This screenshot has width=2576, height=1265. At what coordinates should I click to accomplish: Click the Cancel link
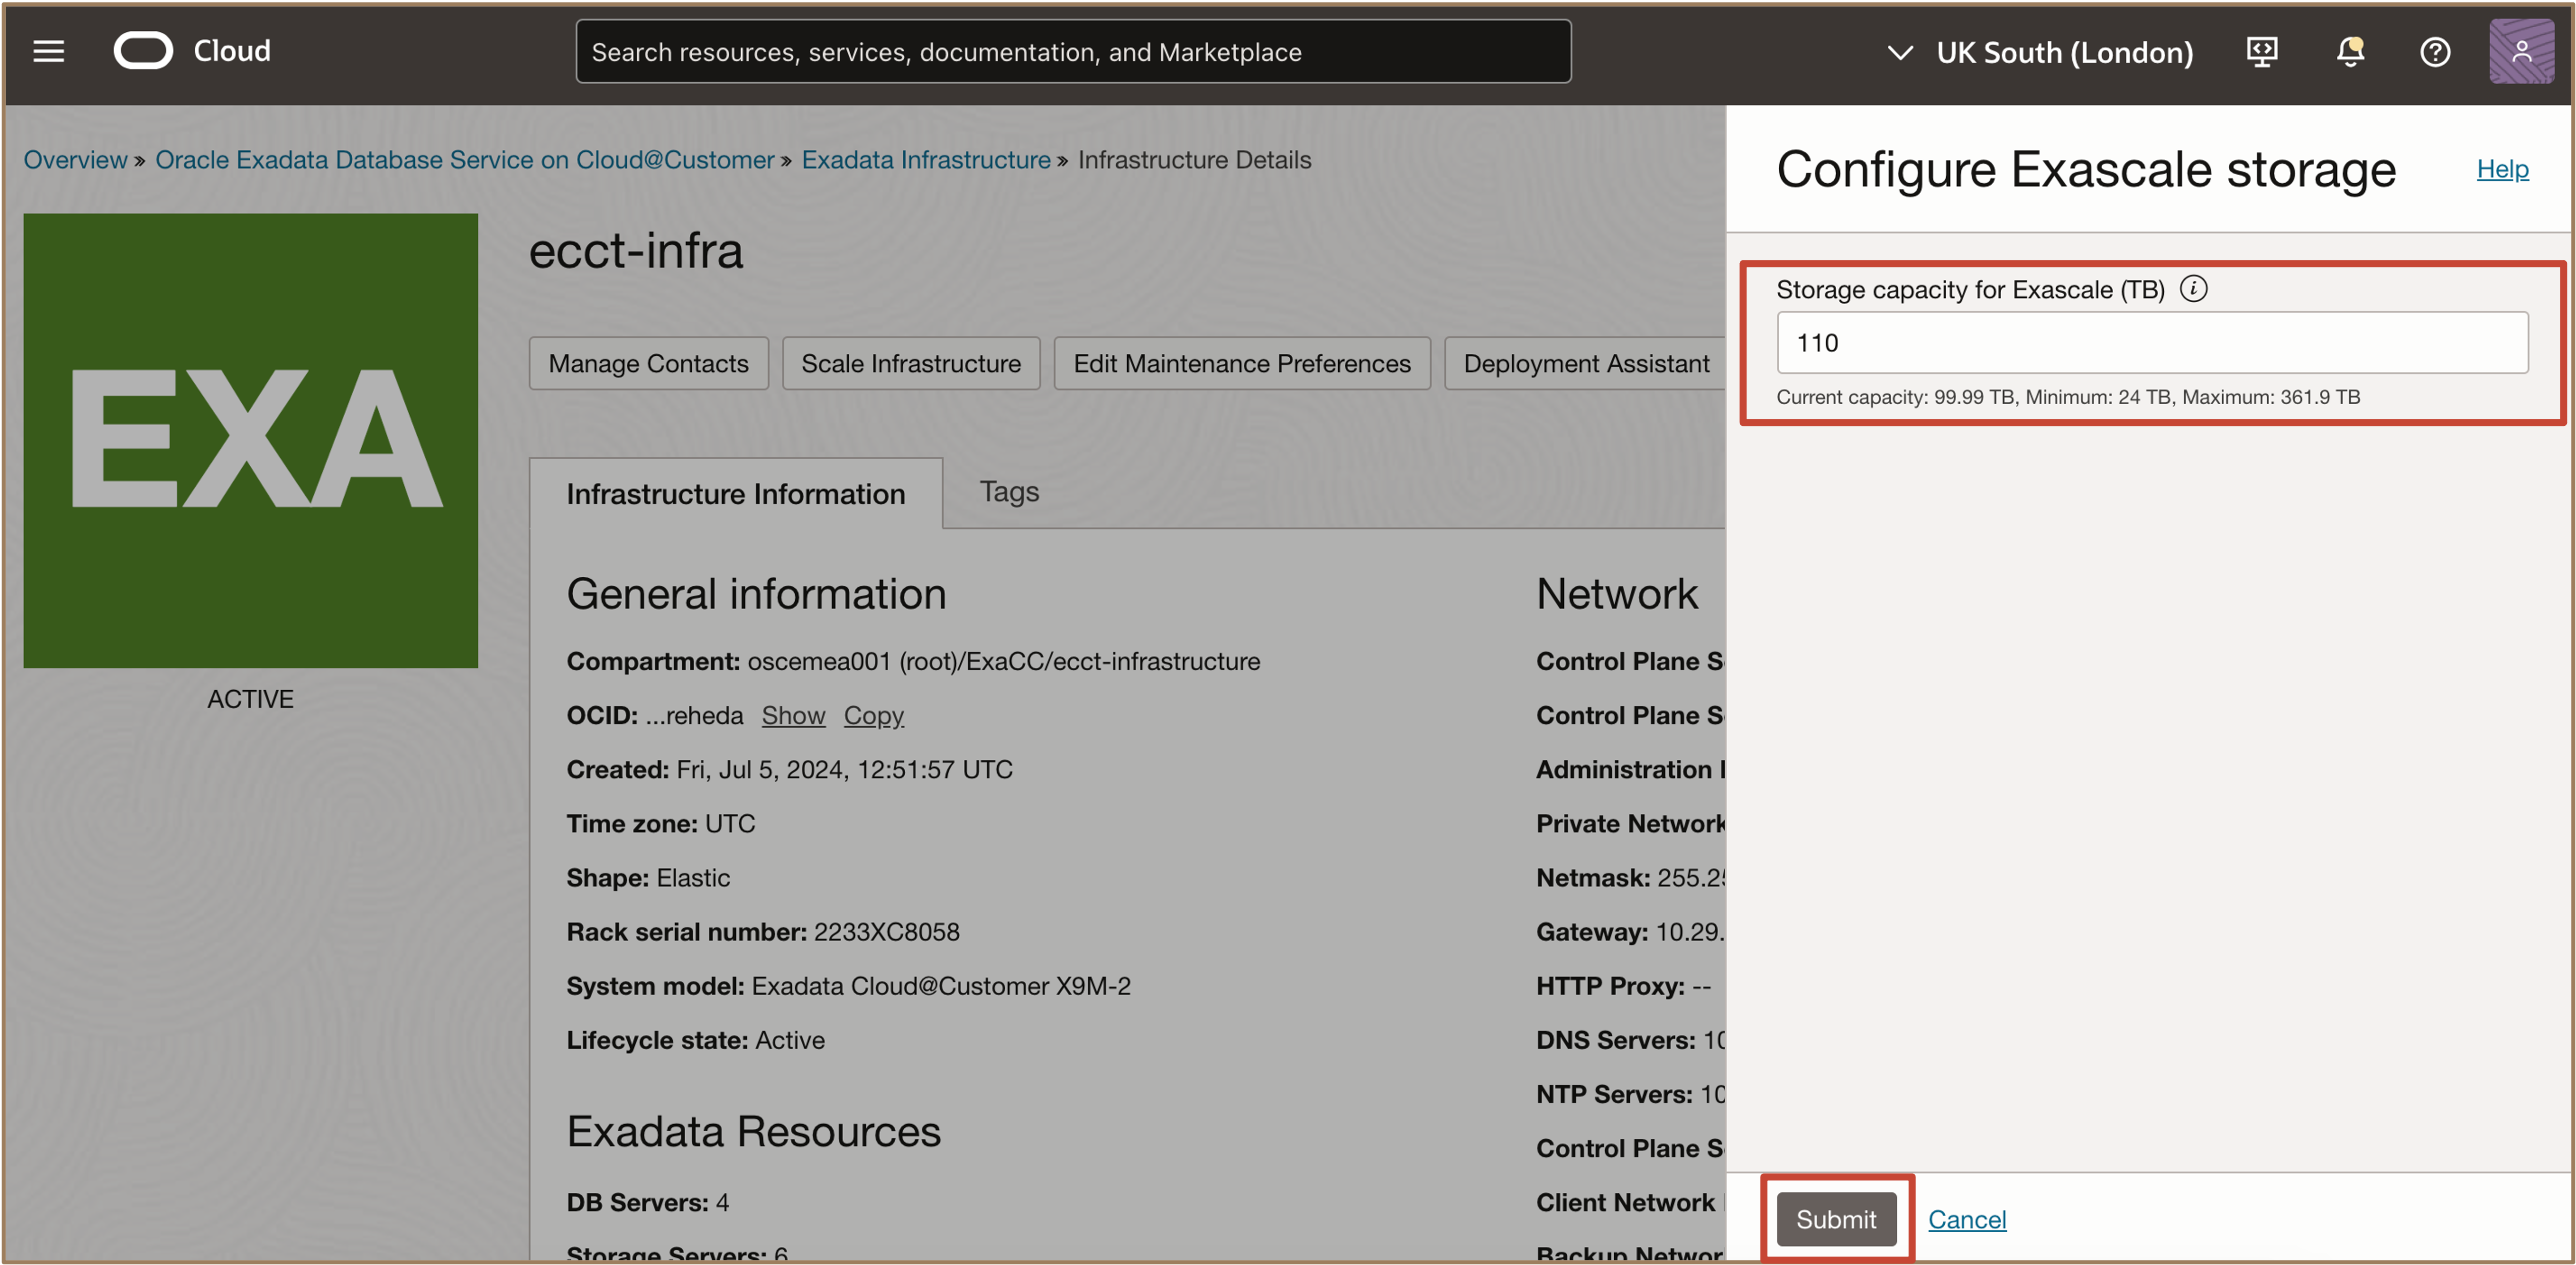1966,1219
